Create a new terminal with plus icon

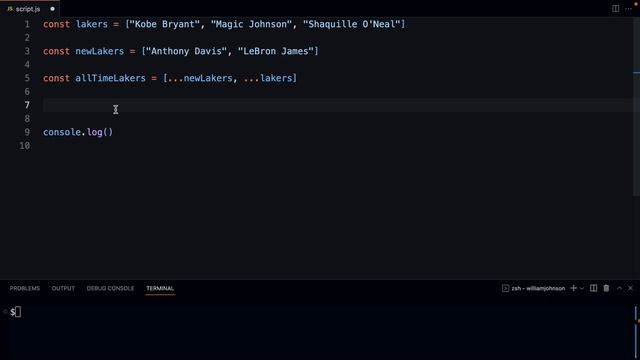pyautogui.click(x=573, y=288)
